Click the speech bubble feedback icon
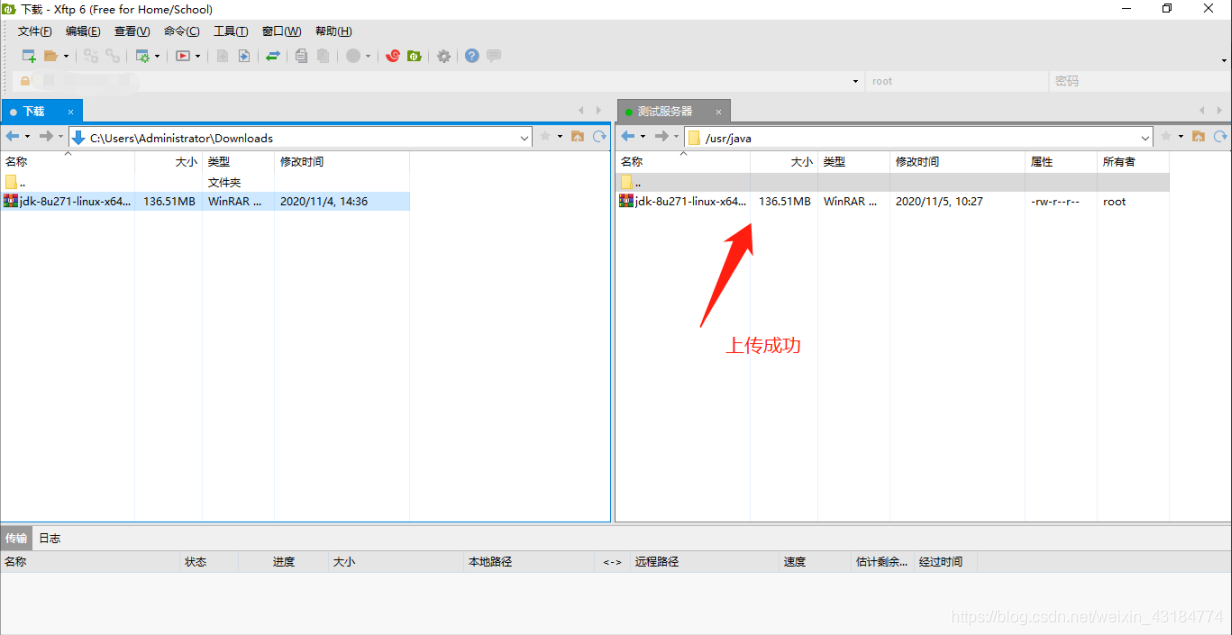This screenshot has height=635, width=1232. [493, 56]
